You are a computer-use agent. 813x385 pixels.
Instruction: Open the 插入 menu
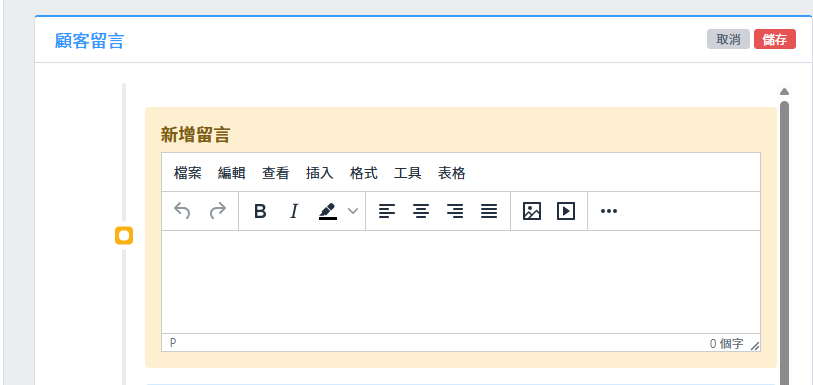[319, 173]
